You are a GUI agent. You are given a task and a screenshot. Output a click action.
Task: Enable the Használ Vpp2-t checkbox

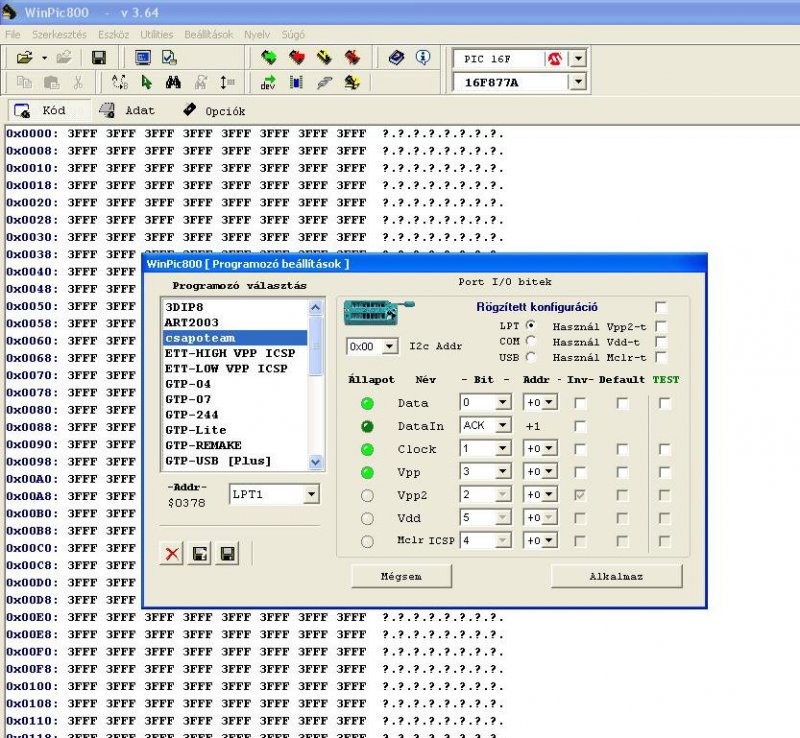coord(661,326)
